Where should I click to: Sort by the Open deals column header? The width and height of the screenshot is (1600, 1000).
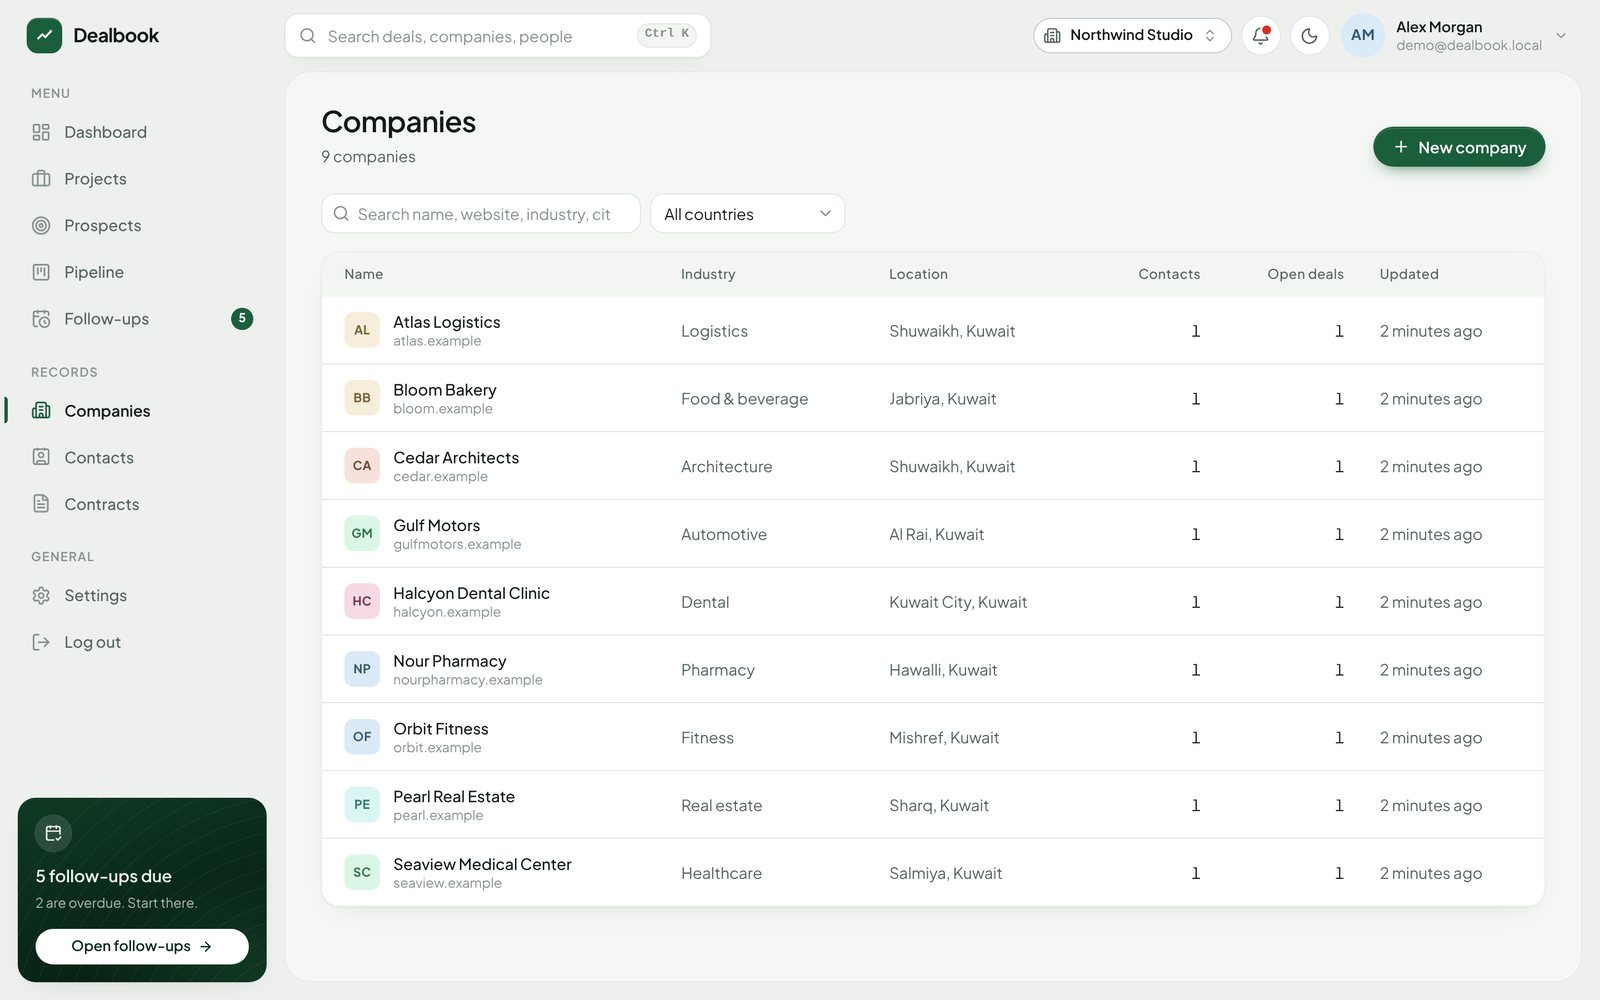pos(1305,274)
